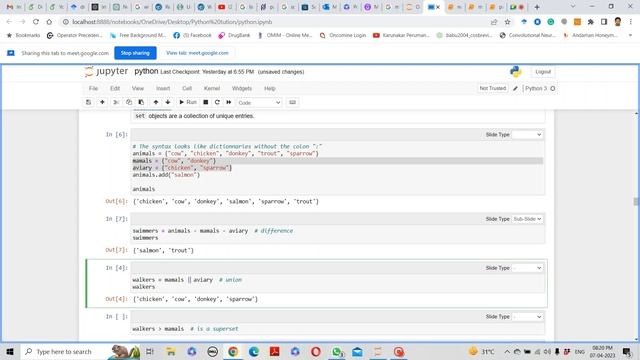Open the Cell menu
640x360 pixels.
click(187, 88)
